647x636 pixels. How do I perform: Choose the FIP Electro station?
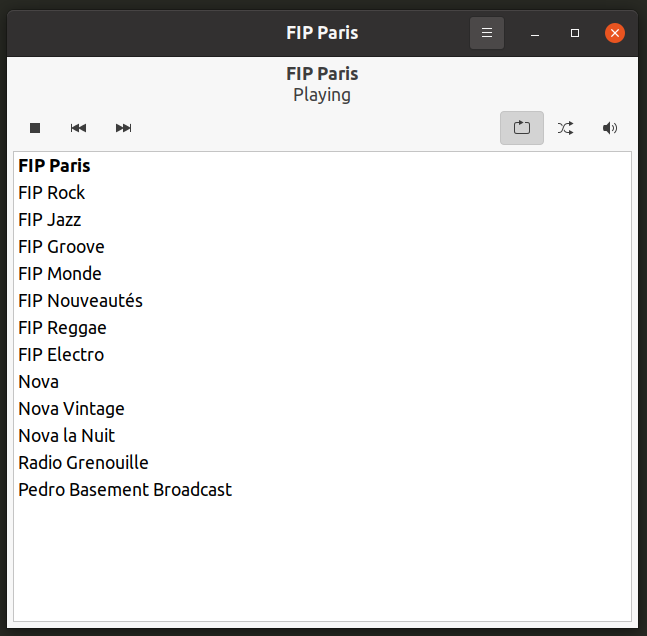61,355
